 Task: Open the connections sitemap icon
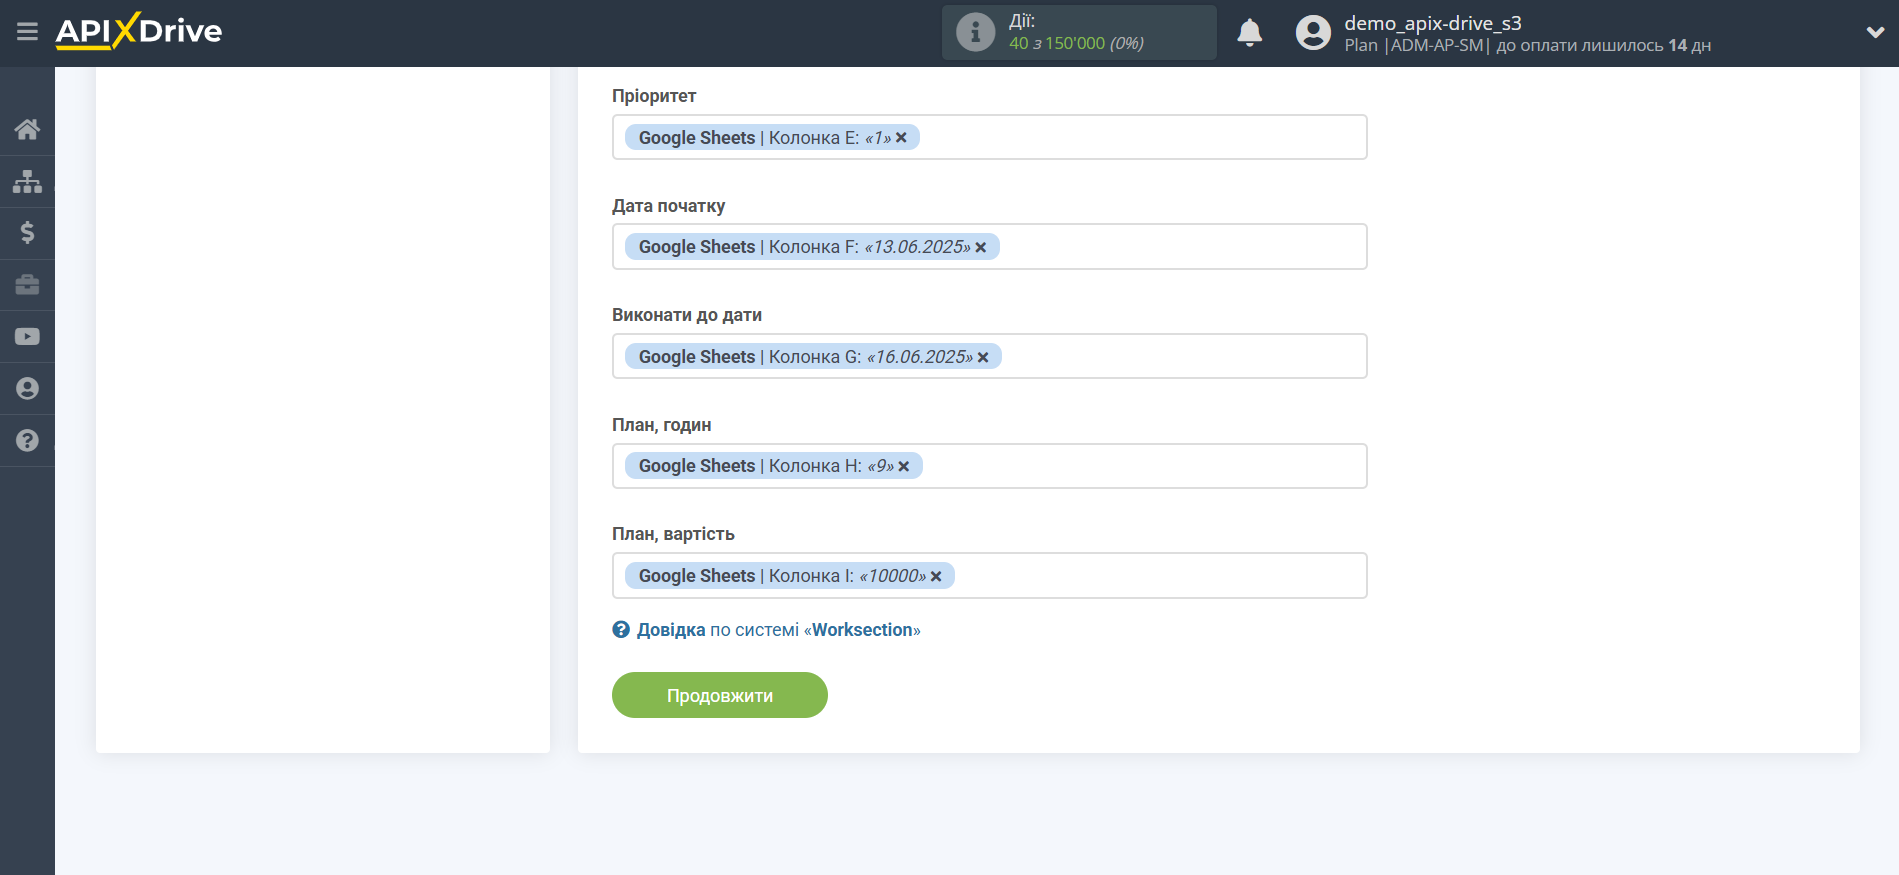27,181
